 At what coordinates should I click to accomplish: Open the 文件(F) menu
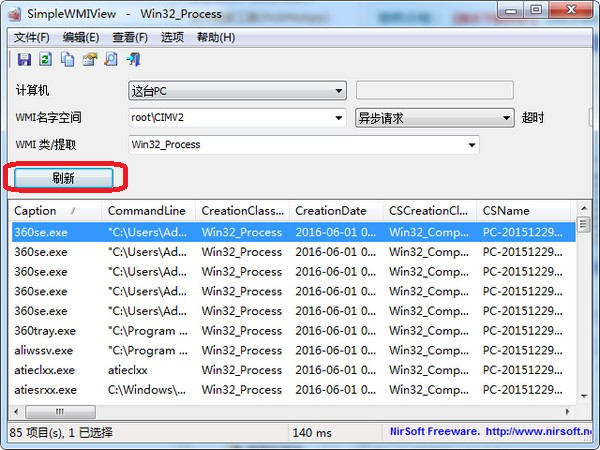(x=32, y=38)
